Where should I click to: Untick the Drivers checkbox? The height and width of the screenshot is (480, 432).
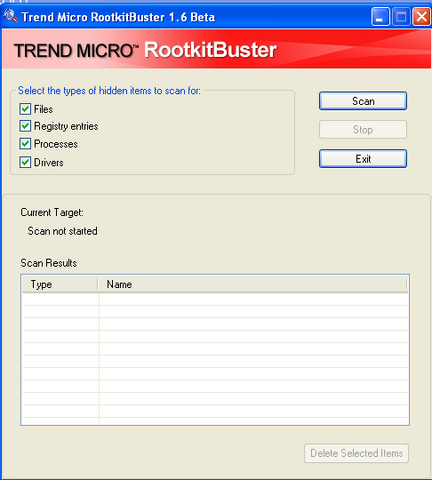click(25, 162)
